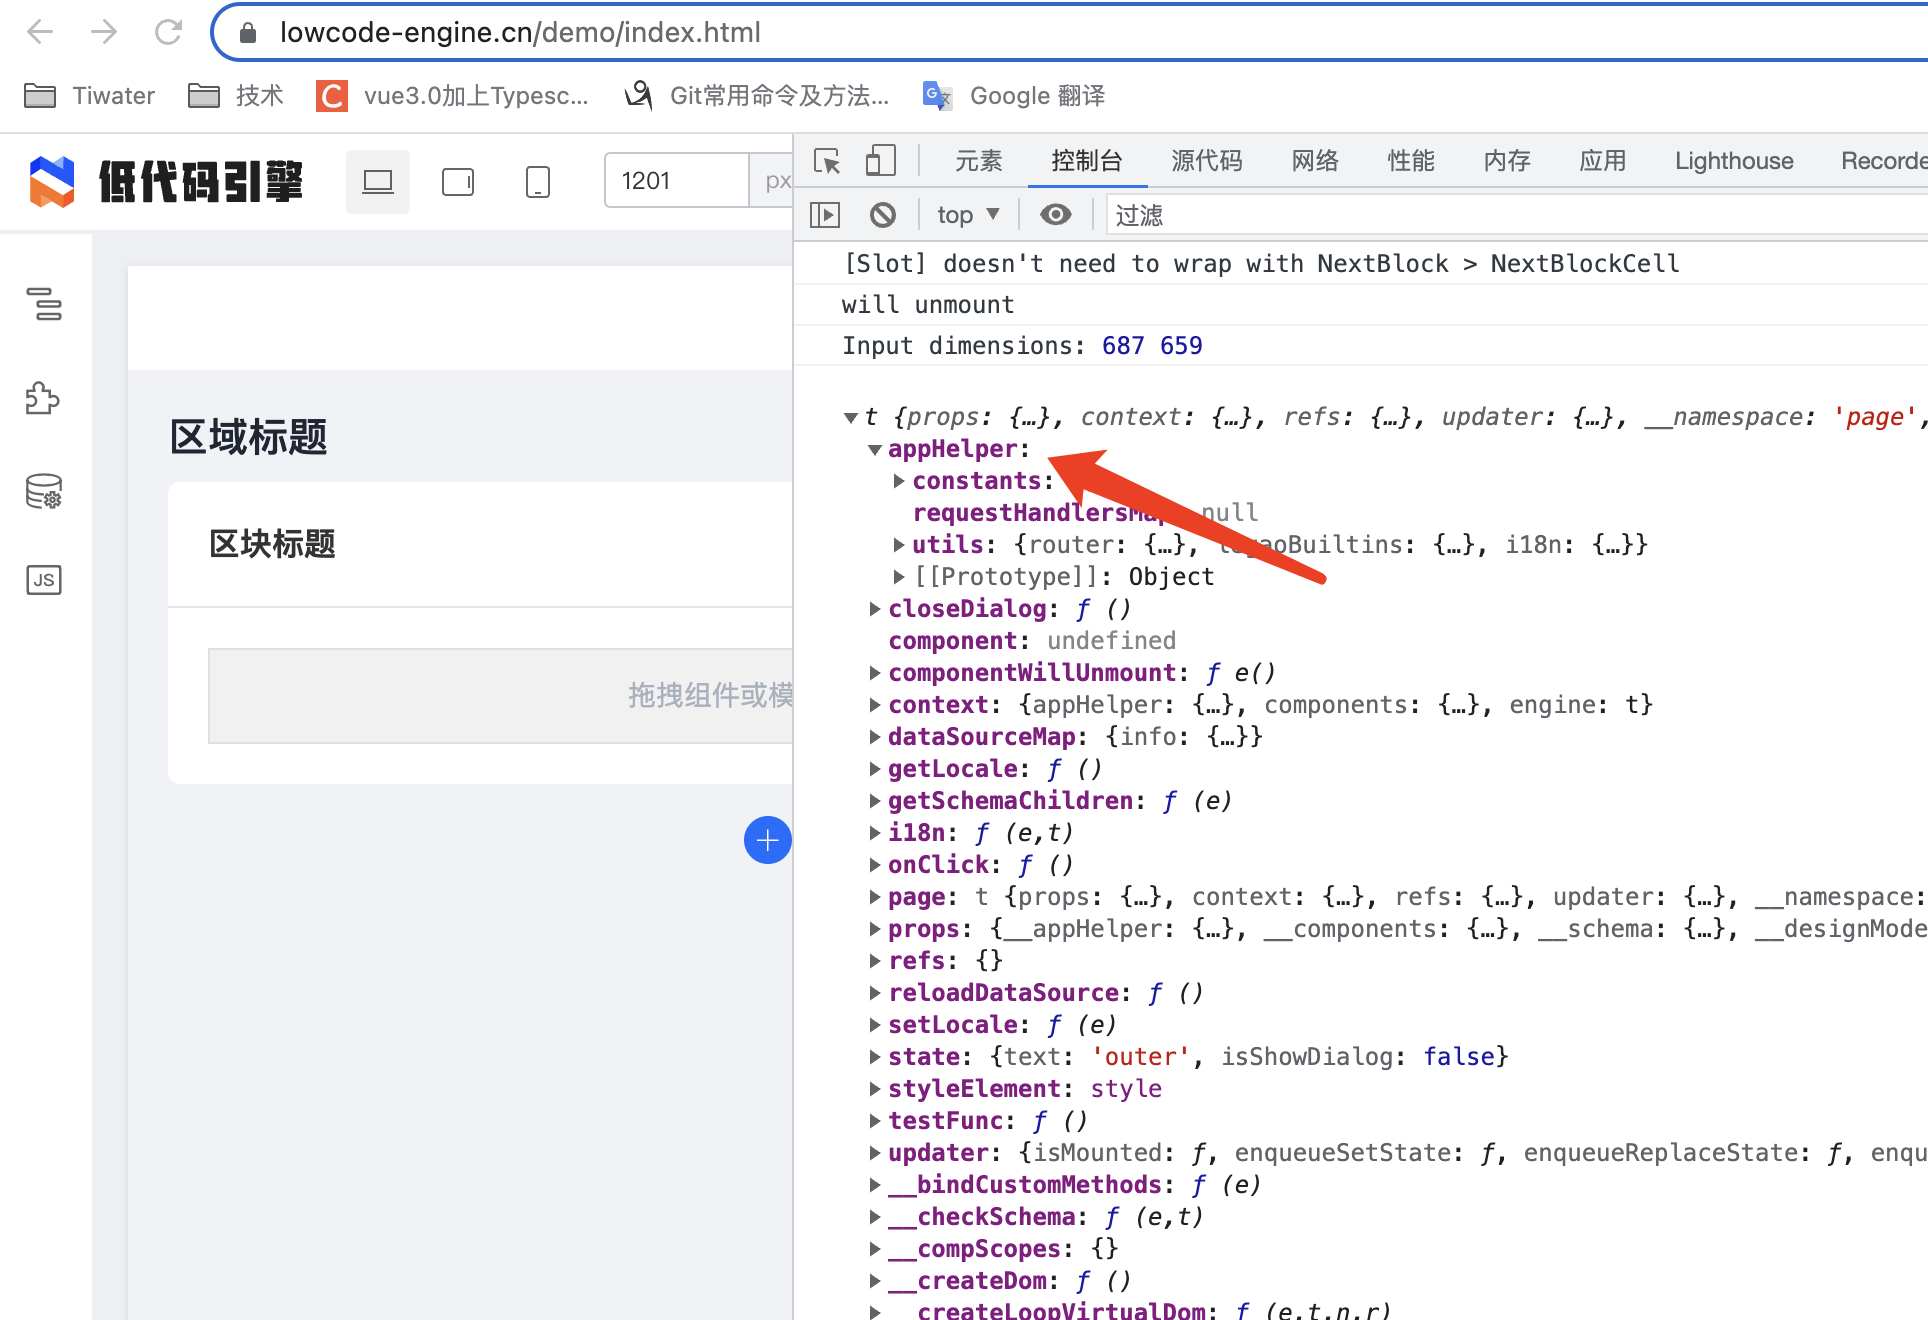Open the component library puzzle icon
This screenshot has width=1928, height=1320.
(43, 397)
